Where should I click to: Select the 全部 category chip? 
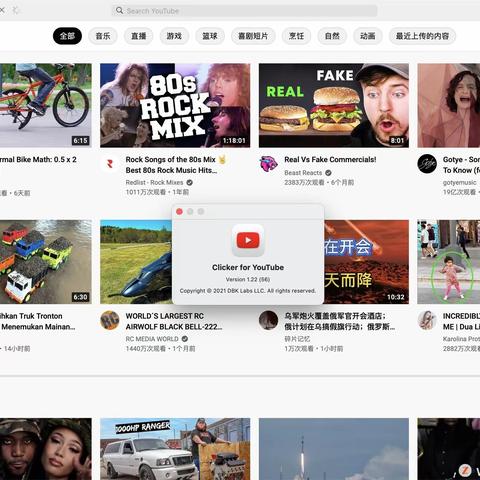[67, 36]
